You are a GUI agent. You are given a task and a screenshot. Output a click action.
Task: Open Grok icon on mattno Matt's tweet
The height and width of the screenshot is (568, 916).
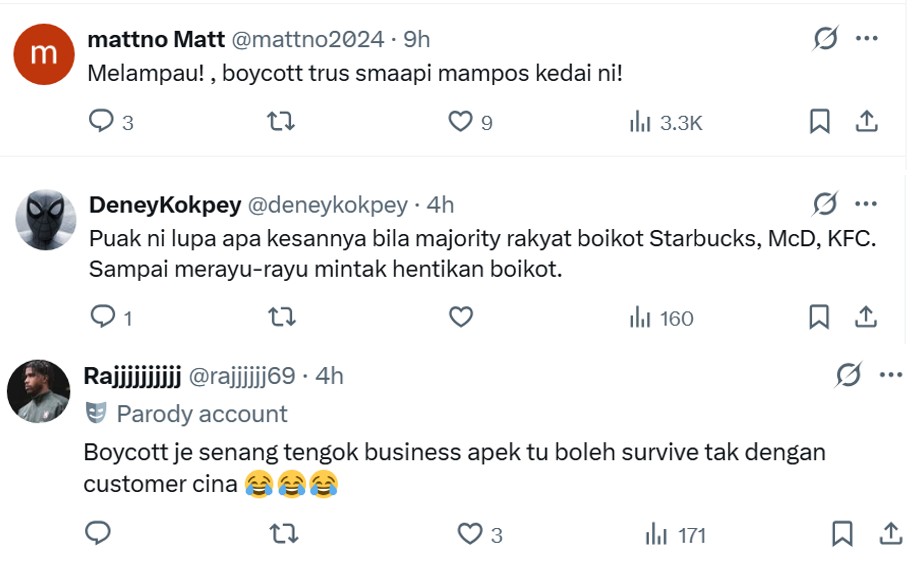[x=825, y=39]
